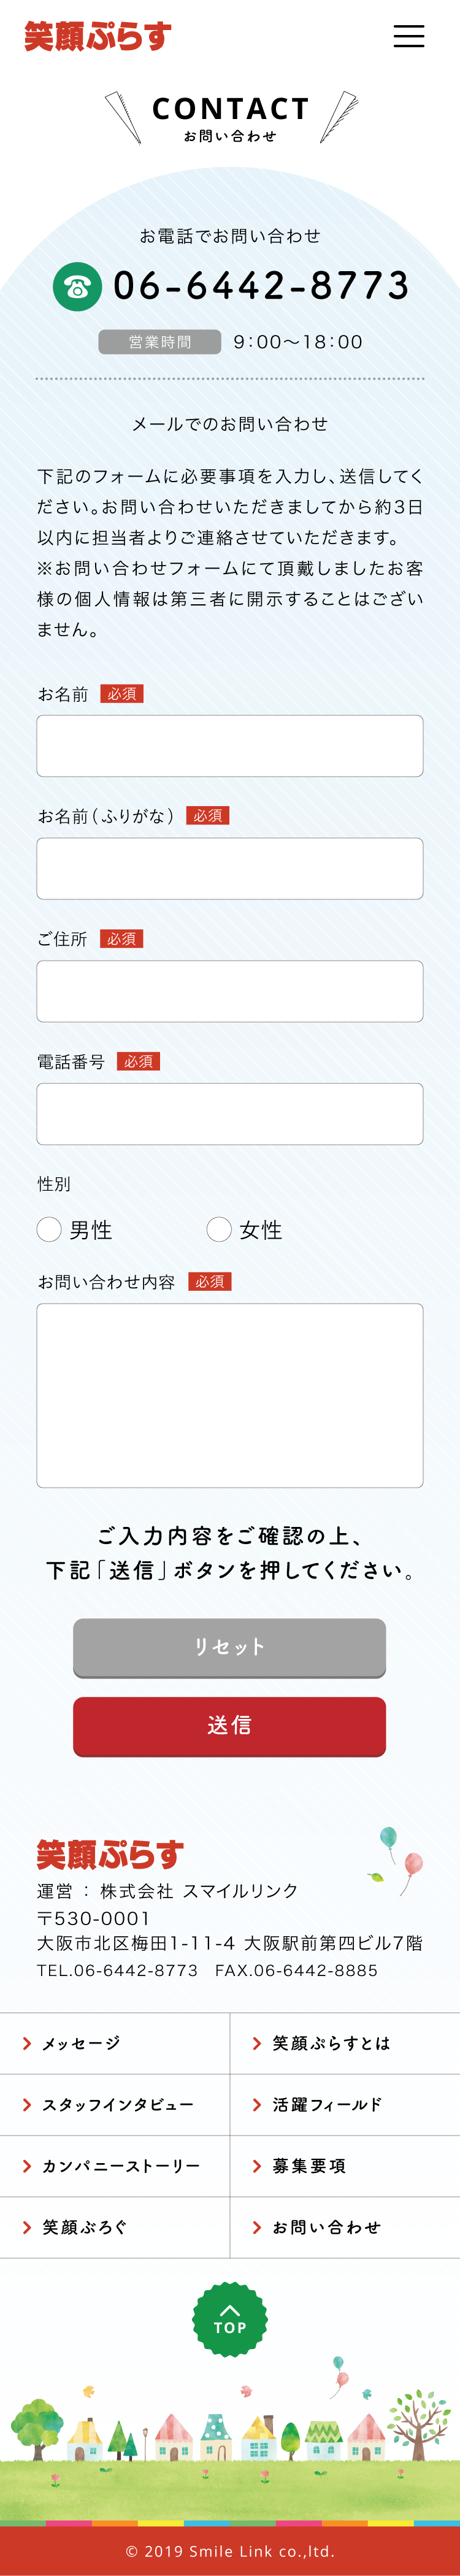Select the 女性 radio button

(x=219, y=1229)
